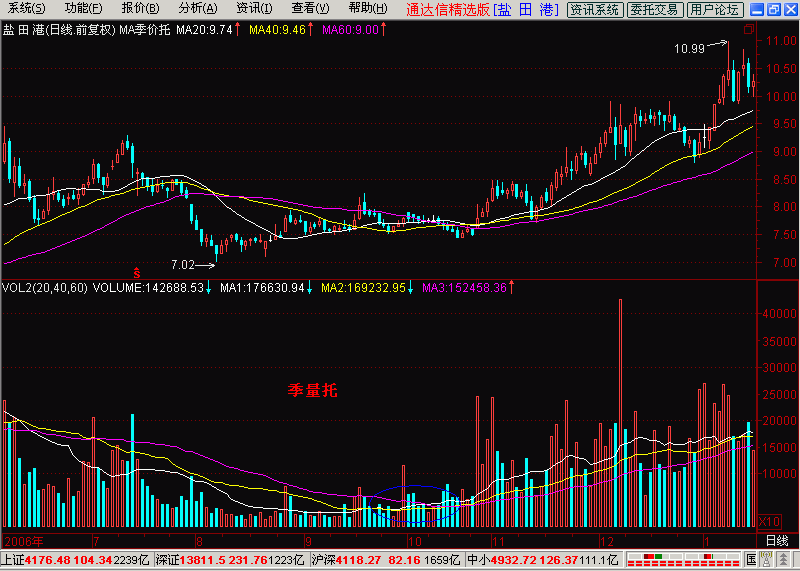Open the 盐田港(日线.前复权) chart title selector
800x571 pixels.
[x=59, y=30]
